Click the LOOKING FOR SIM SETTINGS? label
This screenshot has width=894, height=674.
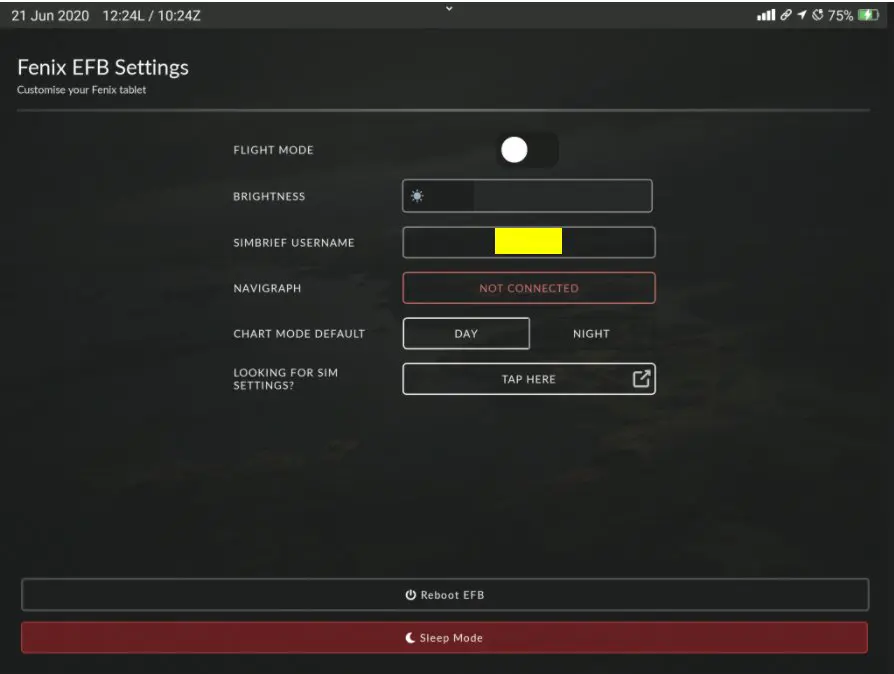pyautogui.click(x=286, y=379)
